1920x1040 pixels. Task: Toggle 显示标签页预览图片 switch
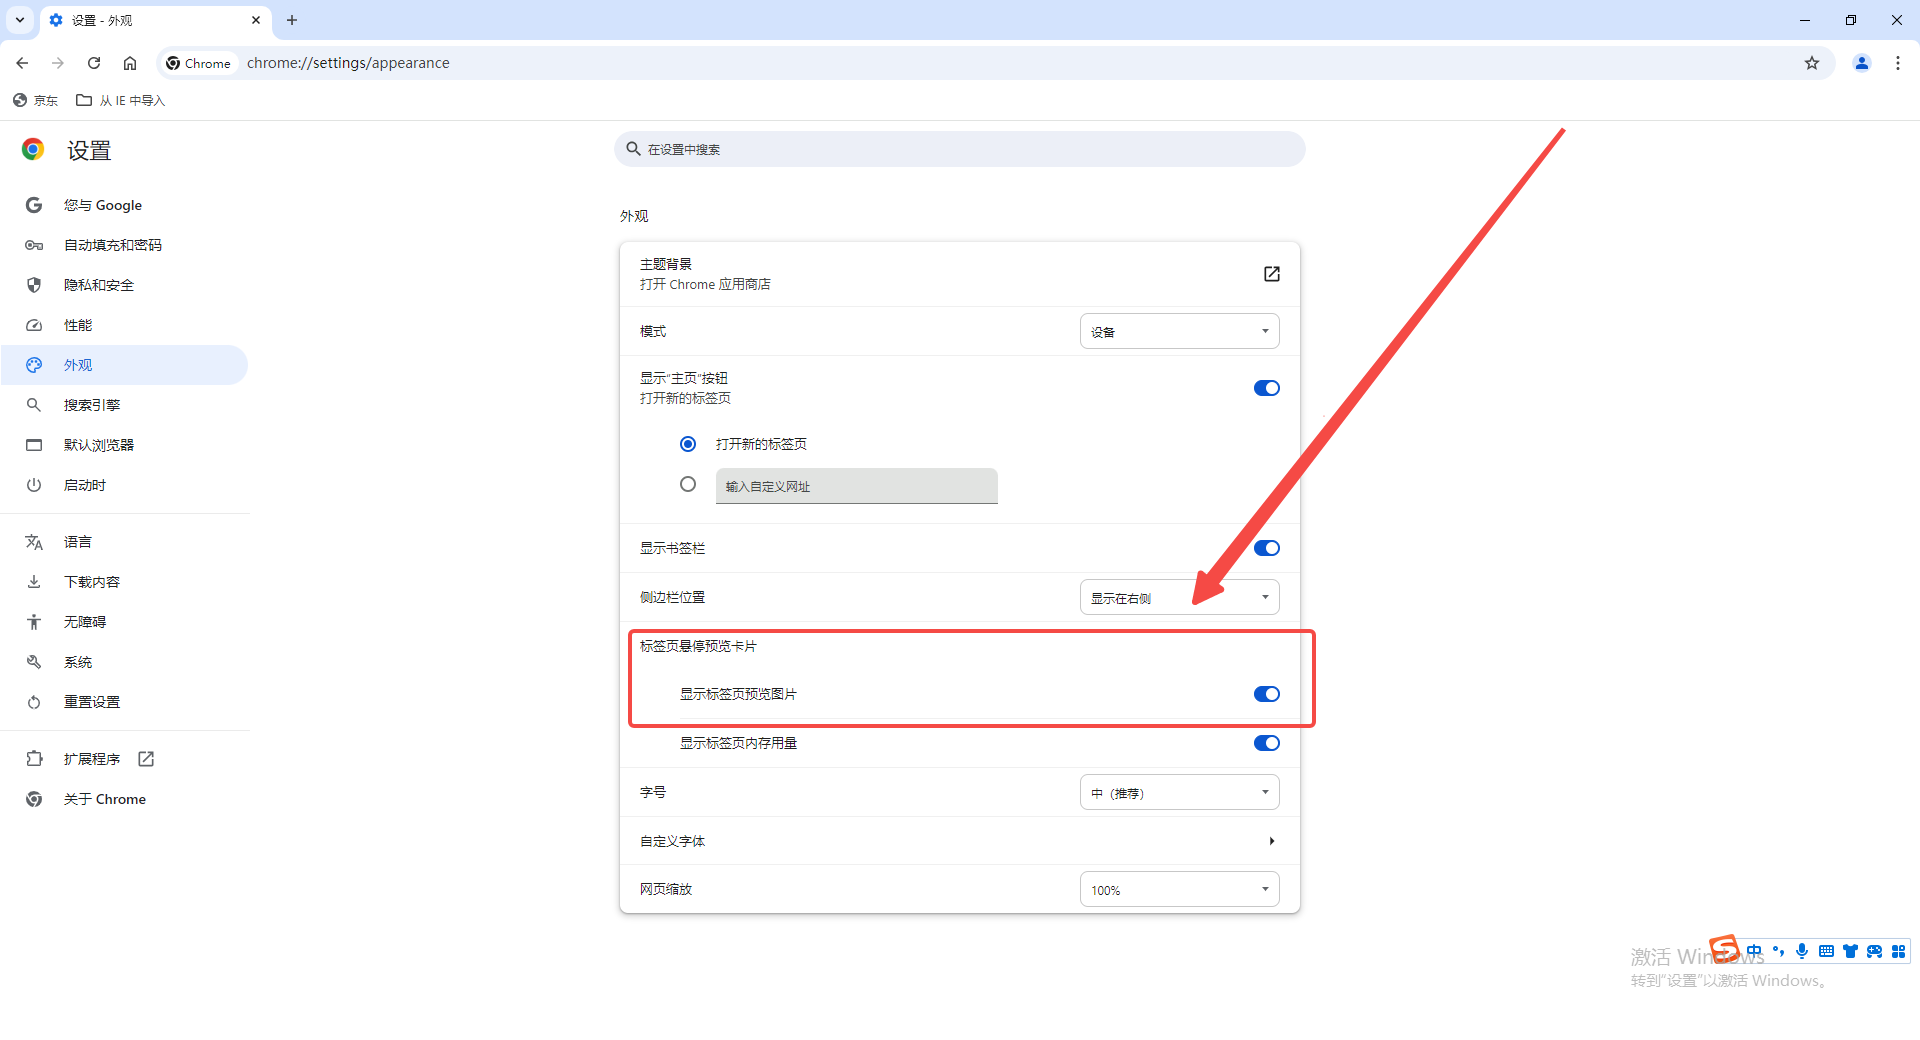[1267, 694]
